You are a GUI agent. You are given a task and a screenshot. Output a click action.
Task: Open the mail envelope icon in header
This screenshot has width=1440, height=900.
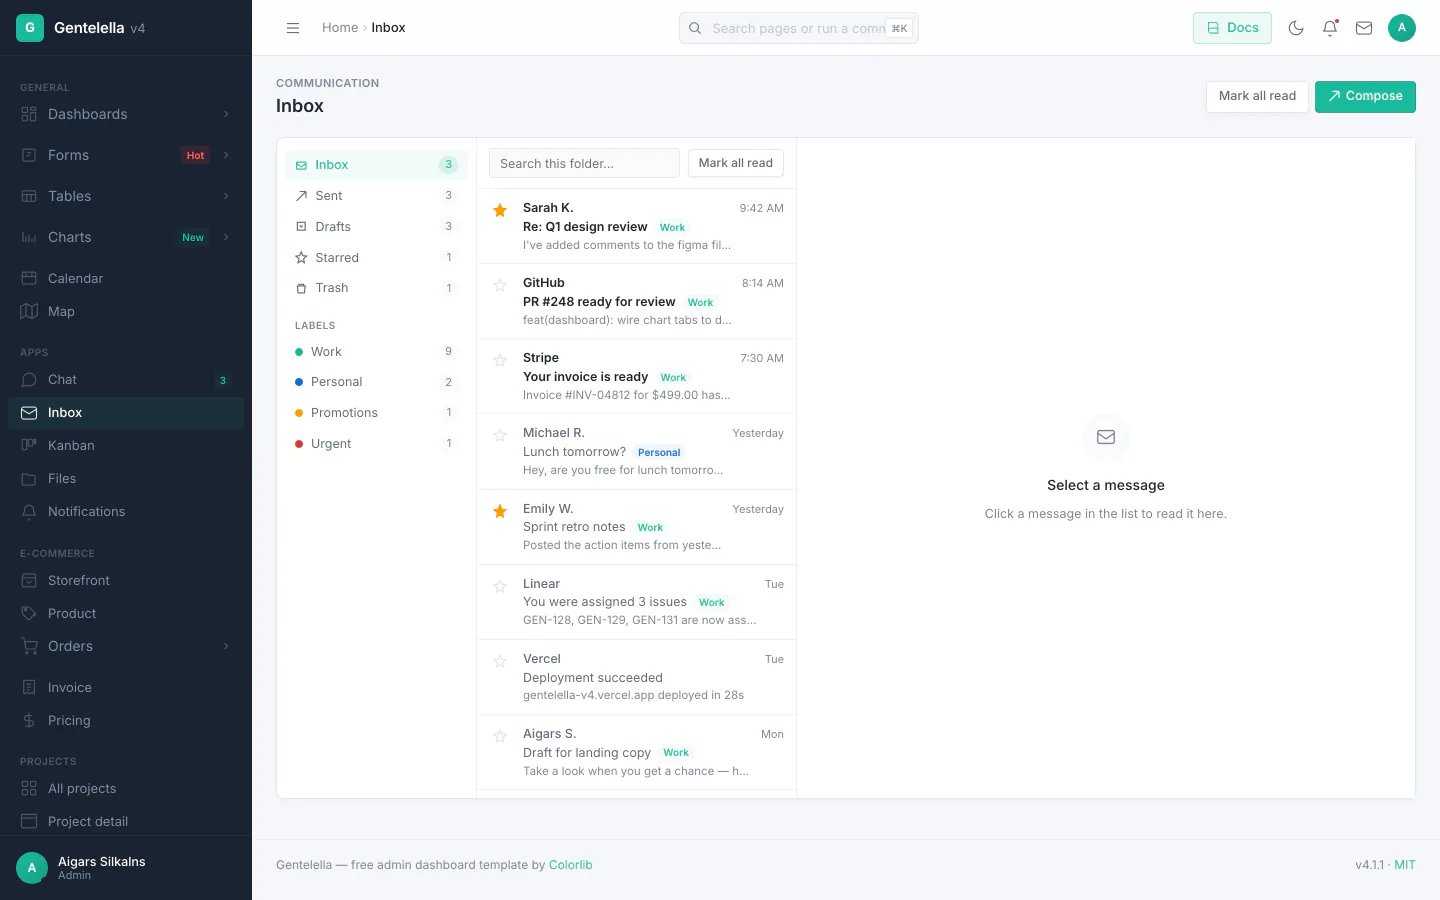[x=1364, y=28]
